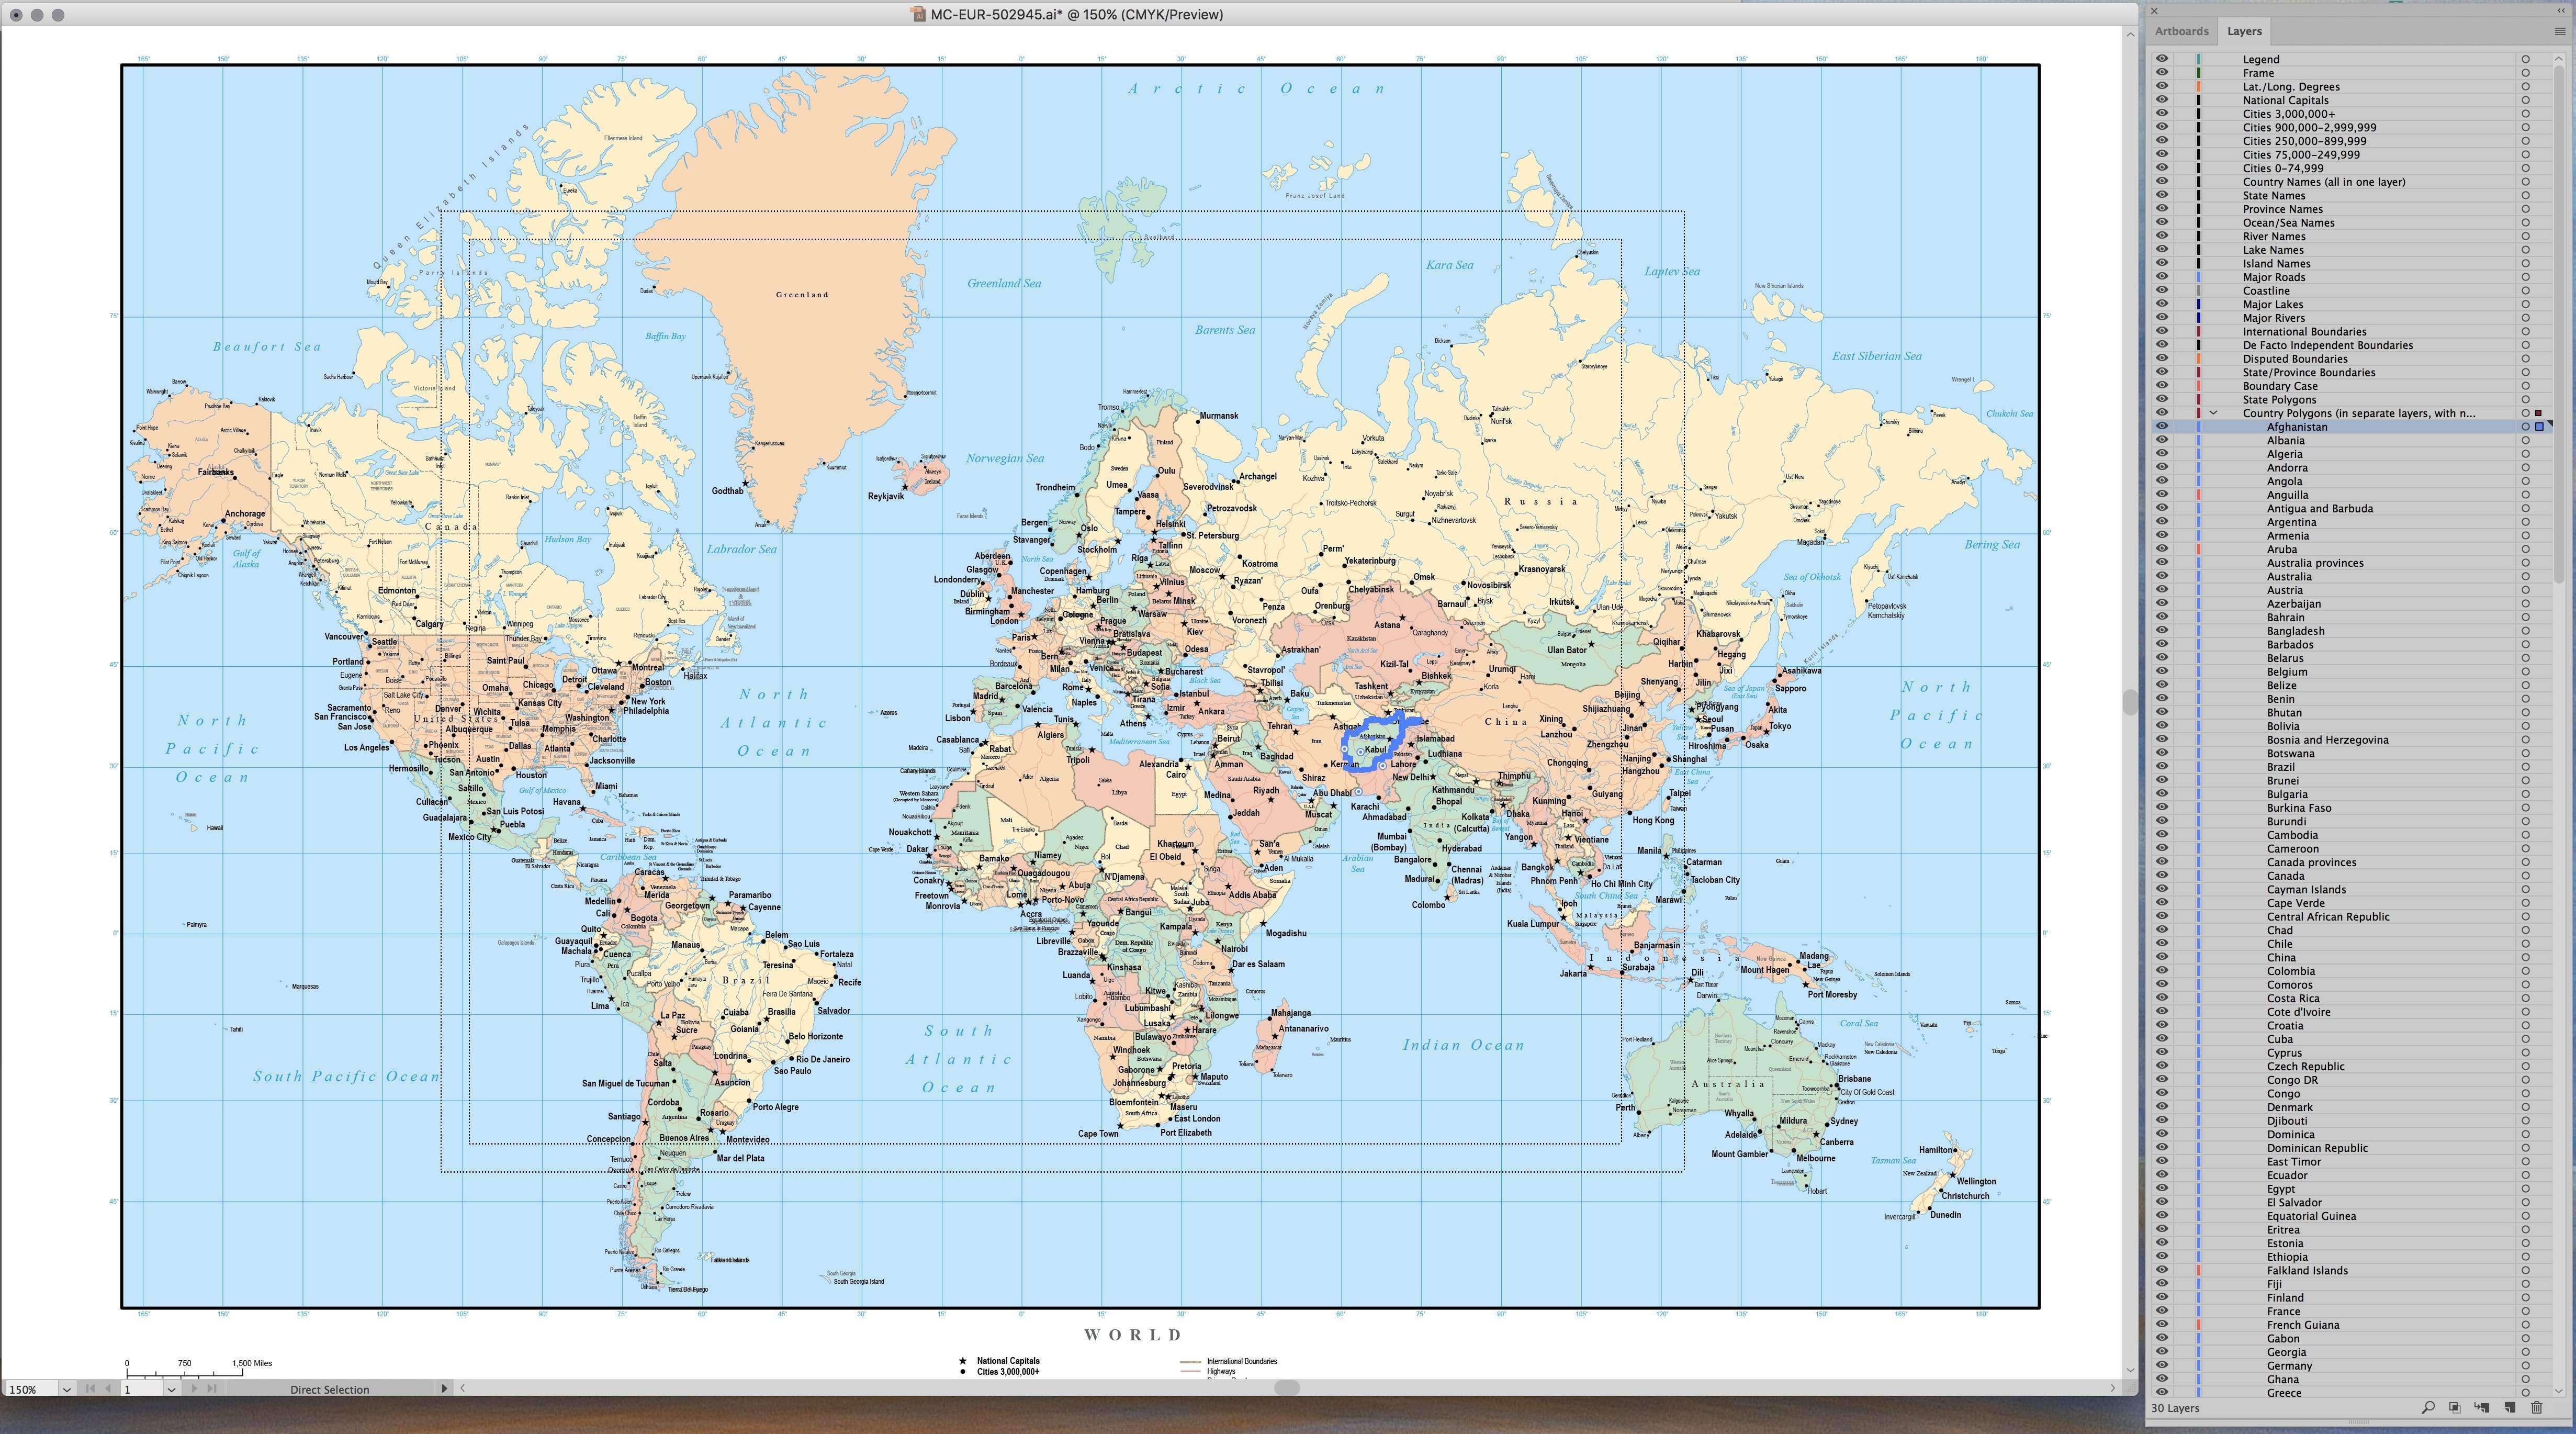Hide the Legend layer
The image size is (2576, 1434).
pos(2162,59)
